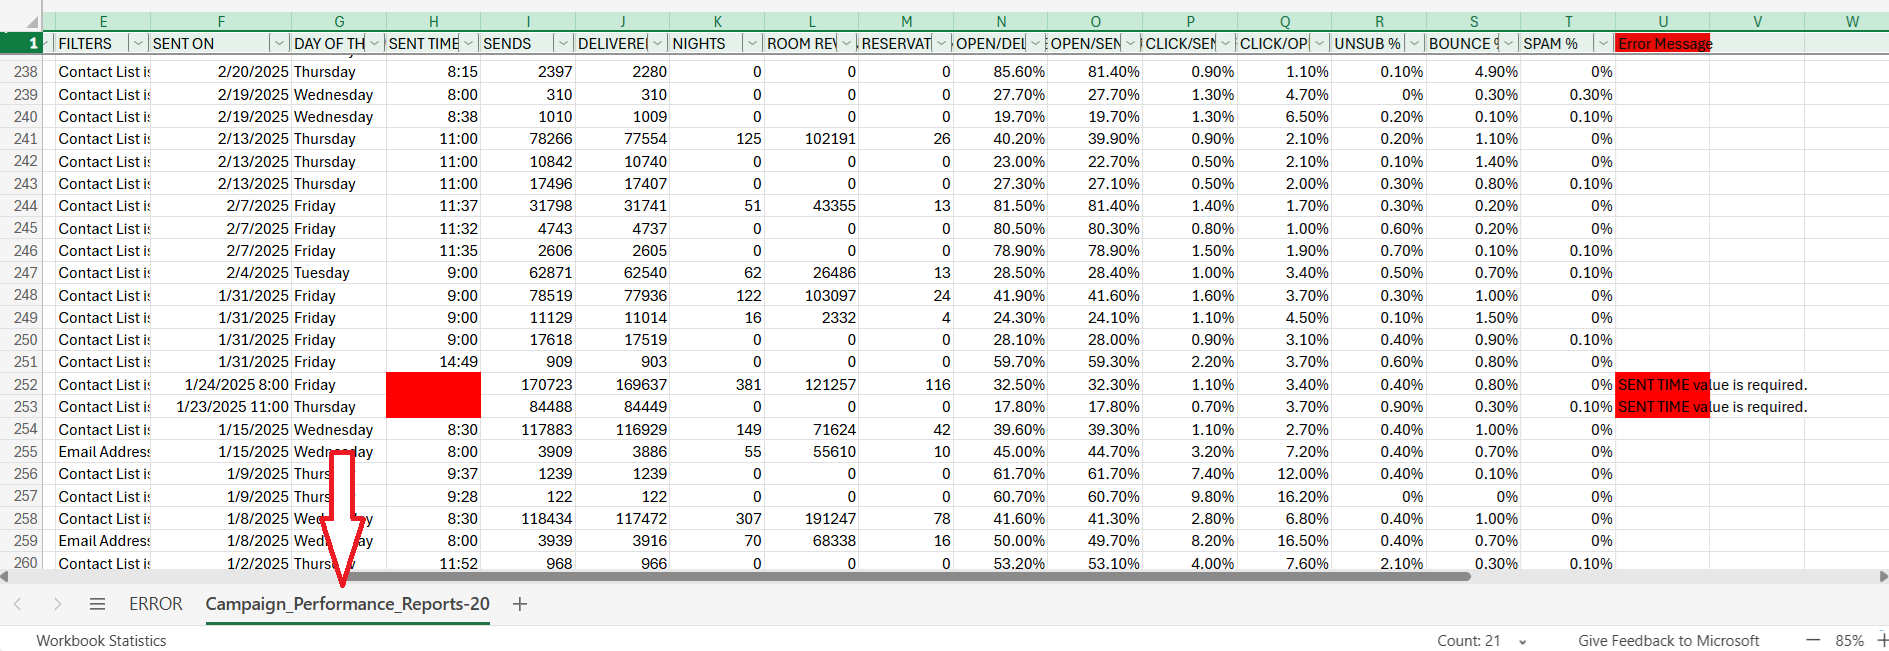Screen dimensions: 1889x651
Task: Open the CLICK/SEN filter dropdown
Action: coord(1226,43)
